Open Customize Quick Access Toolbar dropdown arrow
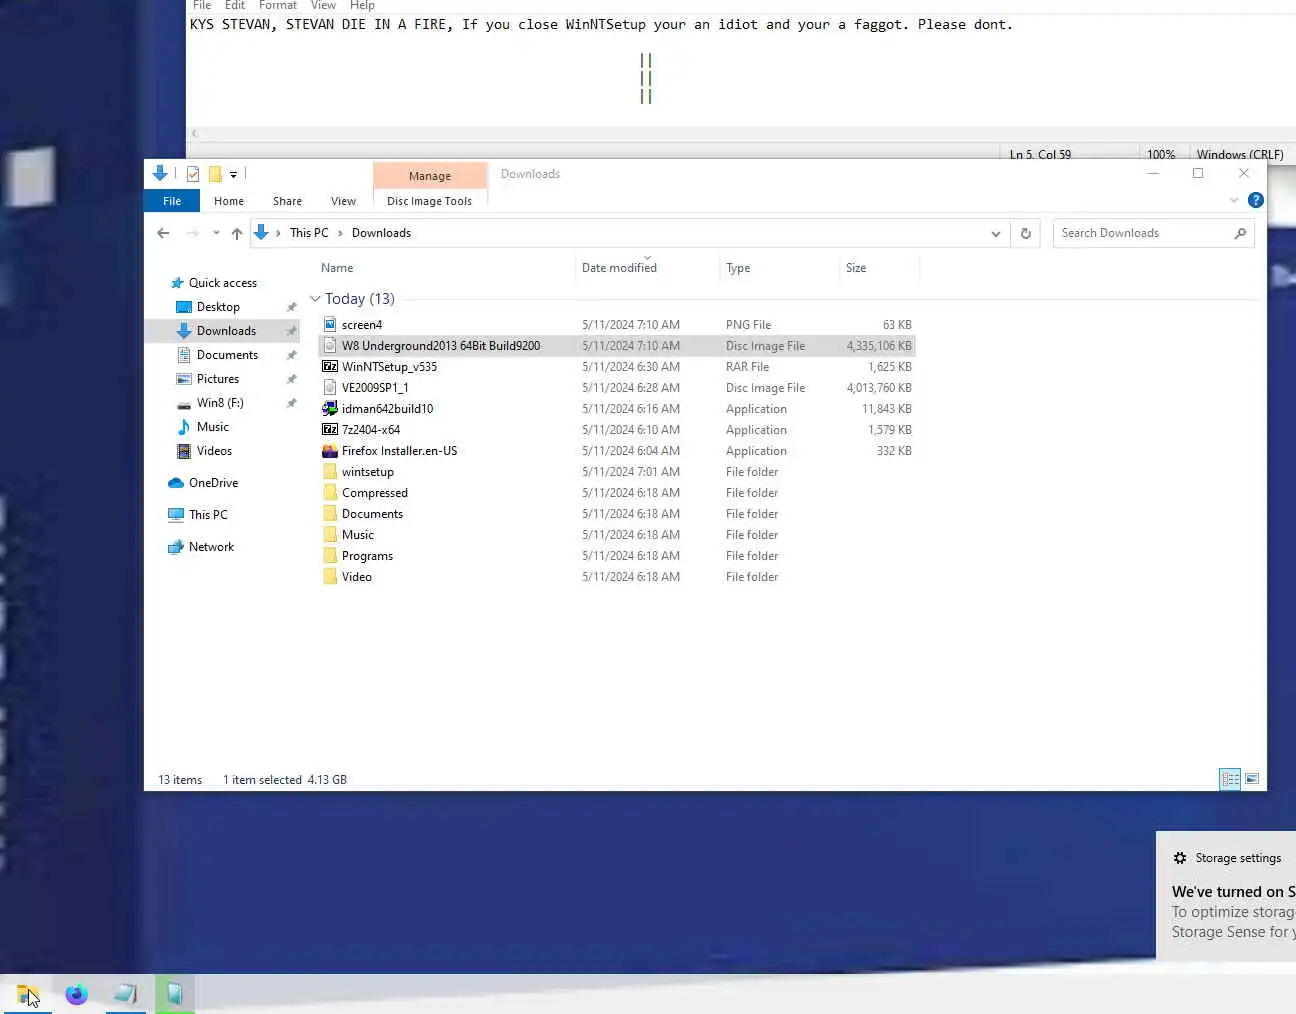The height and width of the screenshot is (1014, 1296). (233, 174)
